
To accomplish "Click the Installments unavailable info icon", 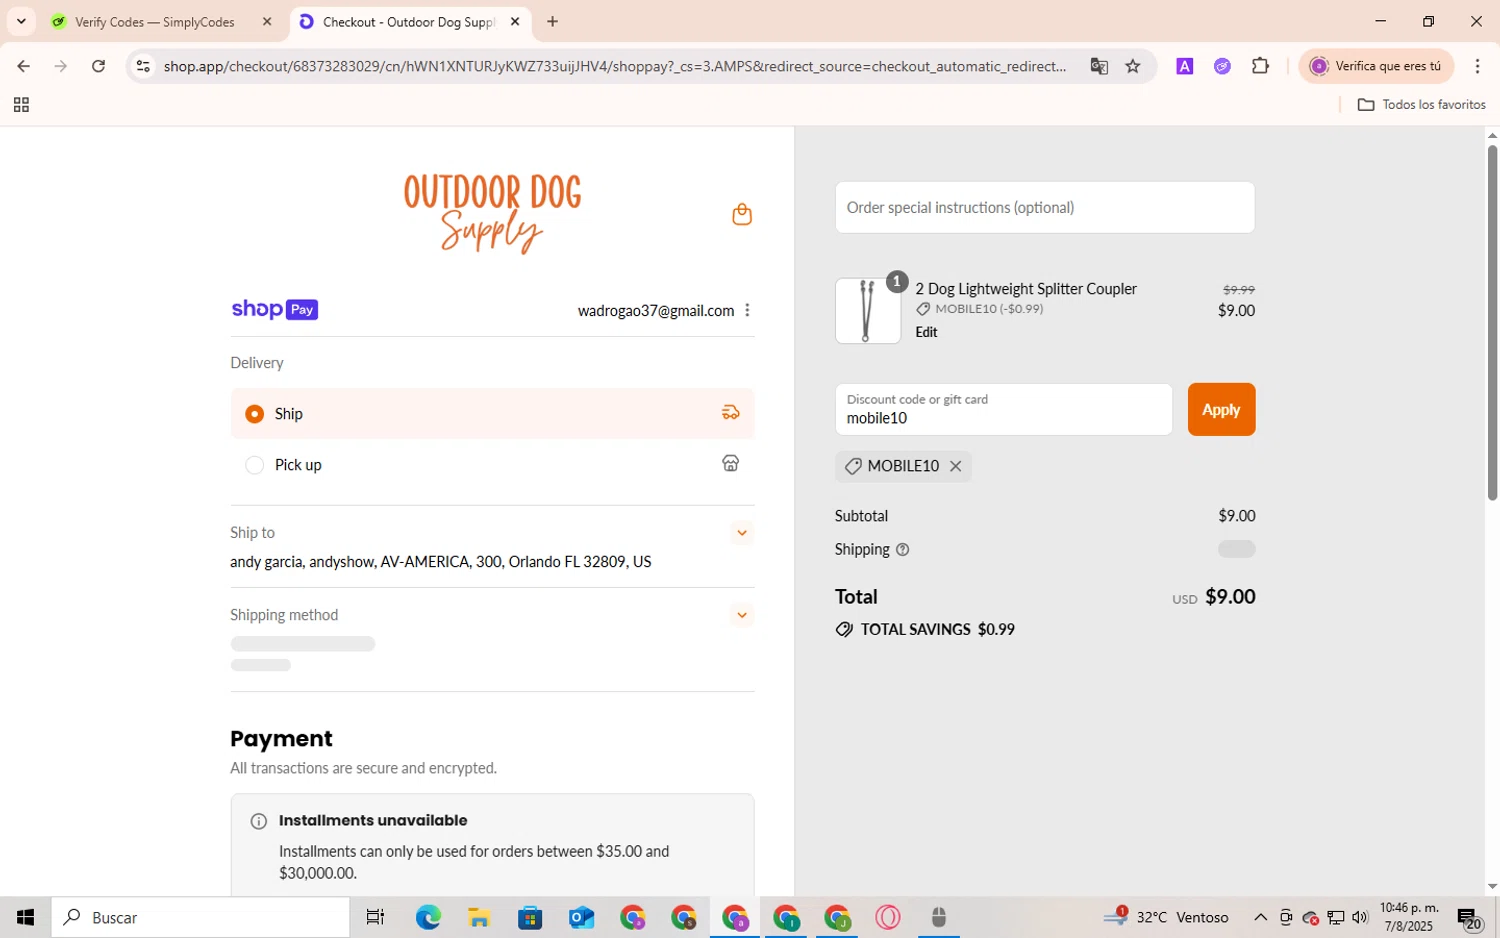I will (258, 821).
